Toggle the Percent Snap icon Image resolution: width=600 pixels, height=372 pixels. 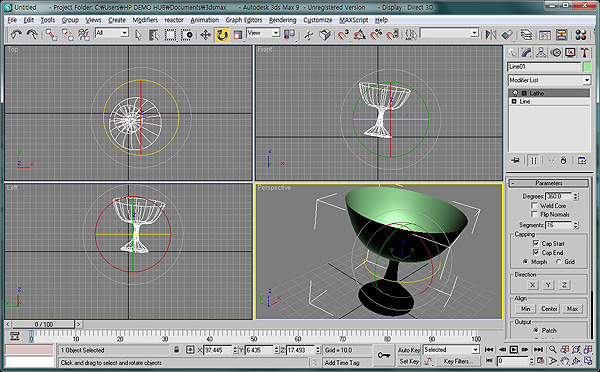point(376,35)
